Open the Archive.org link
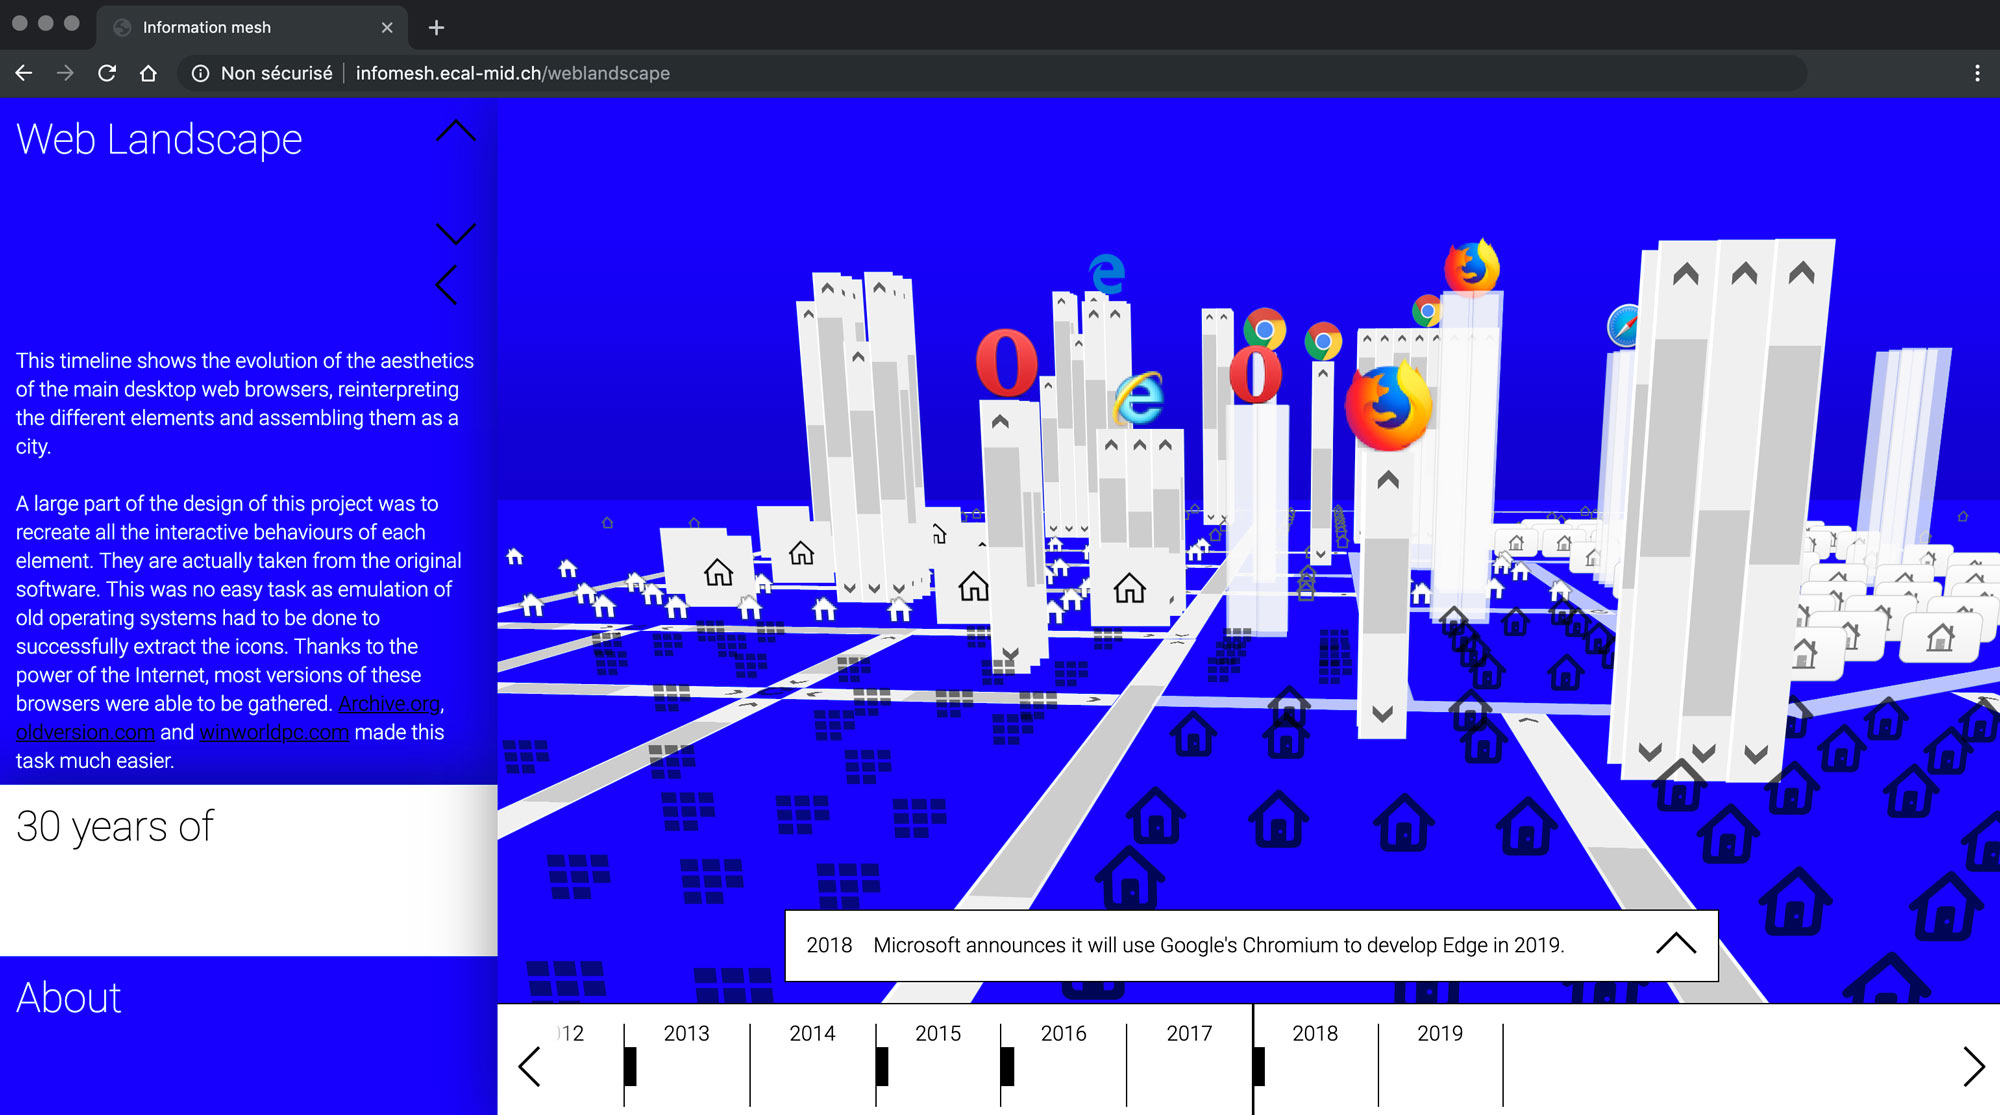The image size is (2000, 1115). [388, 704]
